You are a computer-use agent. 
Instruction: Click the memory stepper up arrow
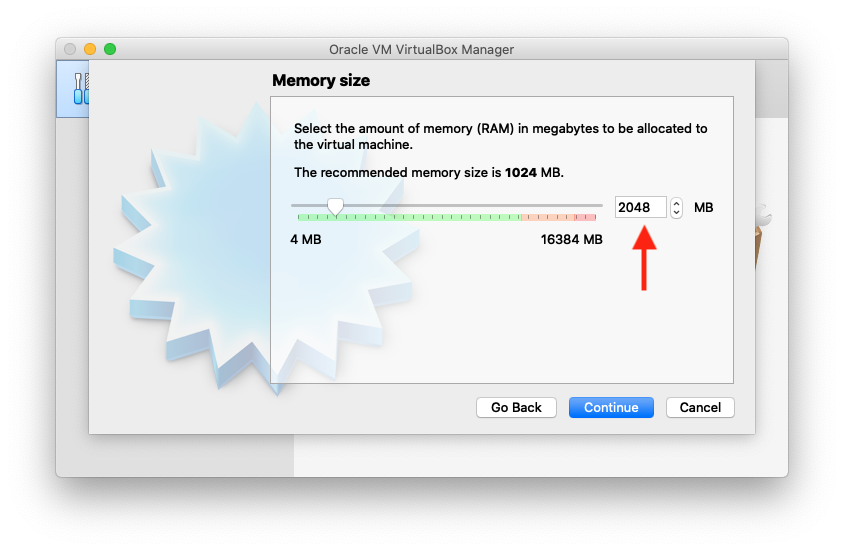point(676,203)
